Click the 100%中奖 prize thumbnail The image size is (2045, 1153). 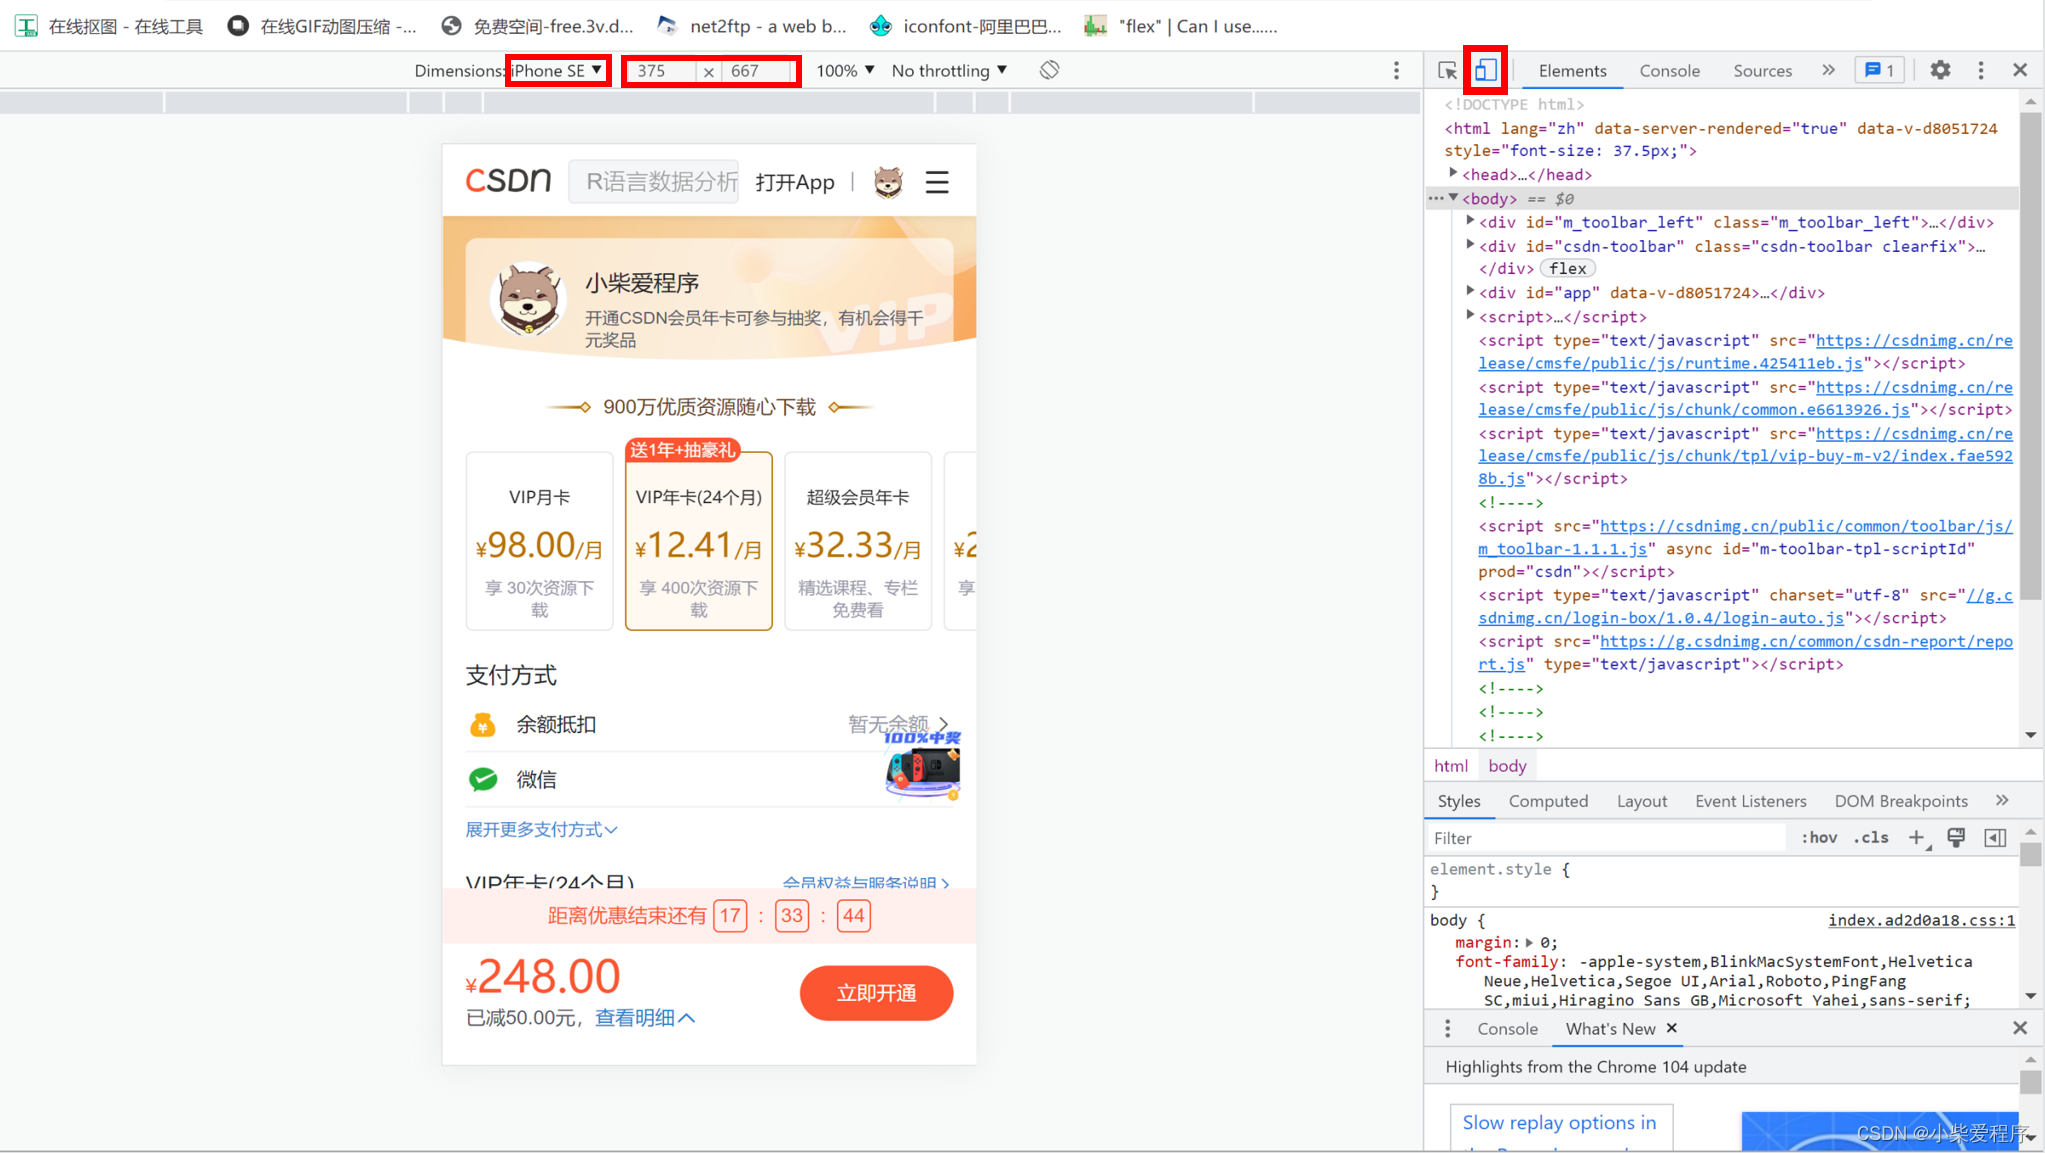click(923, 765)
